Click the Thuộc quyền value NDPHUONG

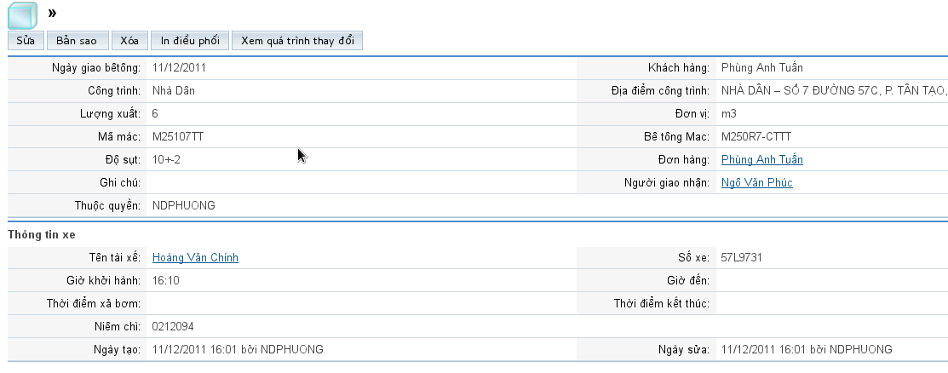point(184,206)
